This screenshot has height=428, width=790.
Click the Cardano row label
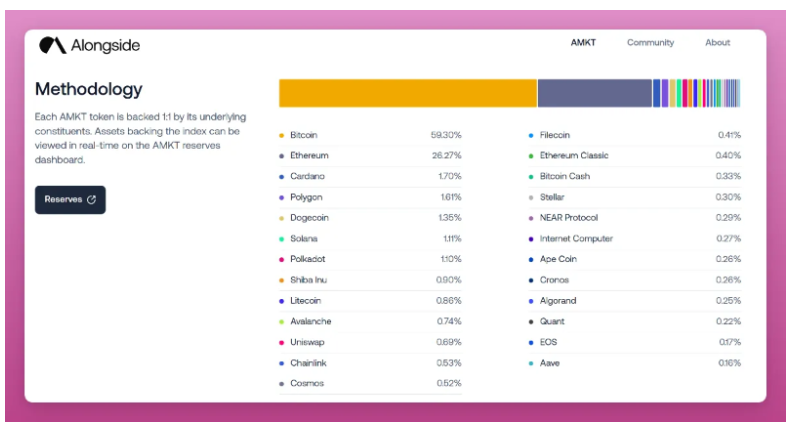coord(307,176)
